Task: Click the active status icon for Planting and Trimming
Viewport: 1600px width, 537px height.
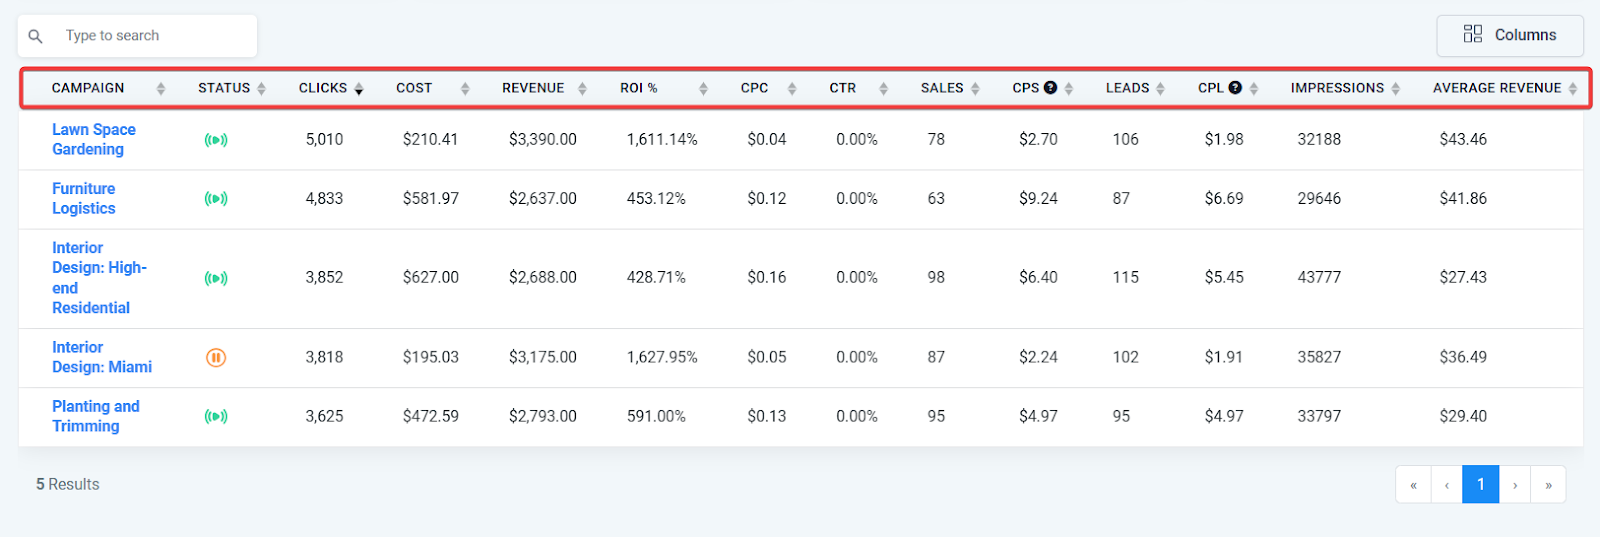Action: (x=216, y=416)
